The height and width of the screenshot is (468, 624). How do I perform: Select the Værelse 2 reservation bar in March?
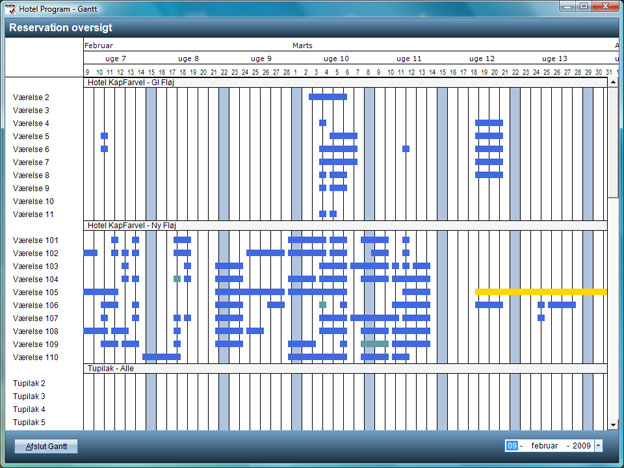tap(327, 97)
